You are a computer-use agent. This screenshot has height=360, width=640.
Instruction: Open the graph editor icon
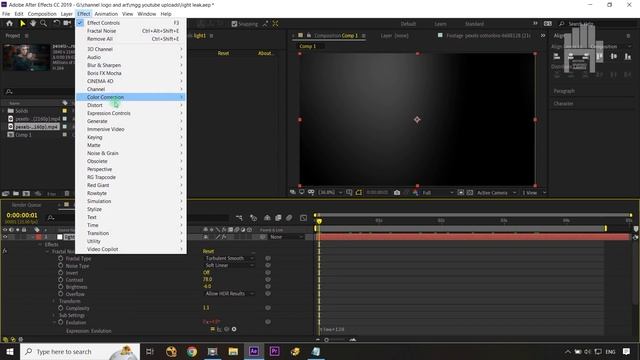303,218
